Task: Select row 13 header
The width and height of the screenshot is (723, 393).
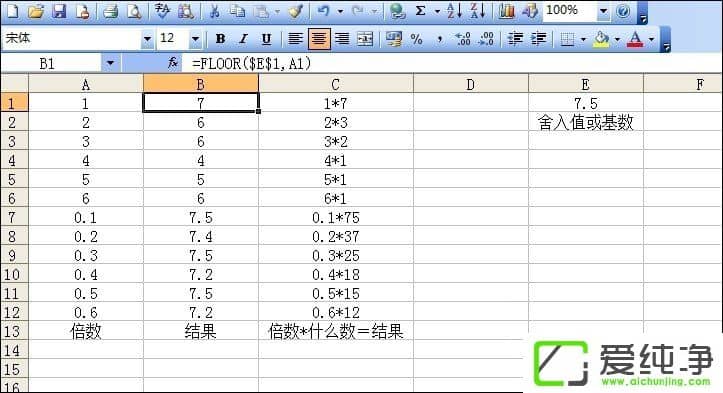Action: [x=14, y=331]
